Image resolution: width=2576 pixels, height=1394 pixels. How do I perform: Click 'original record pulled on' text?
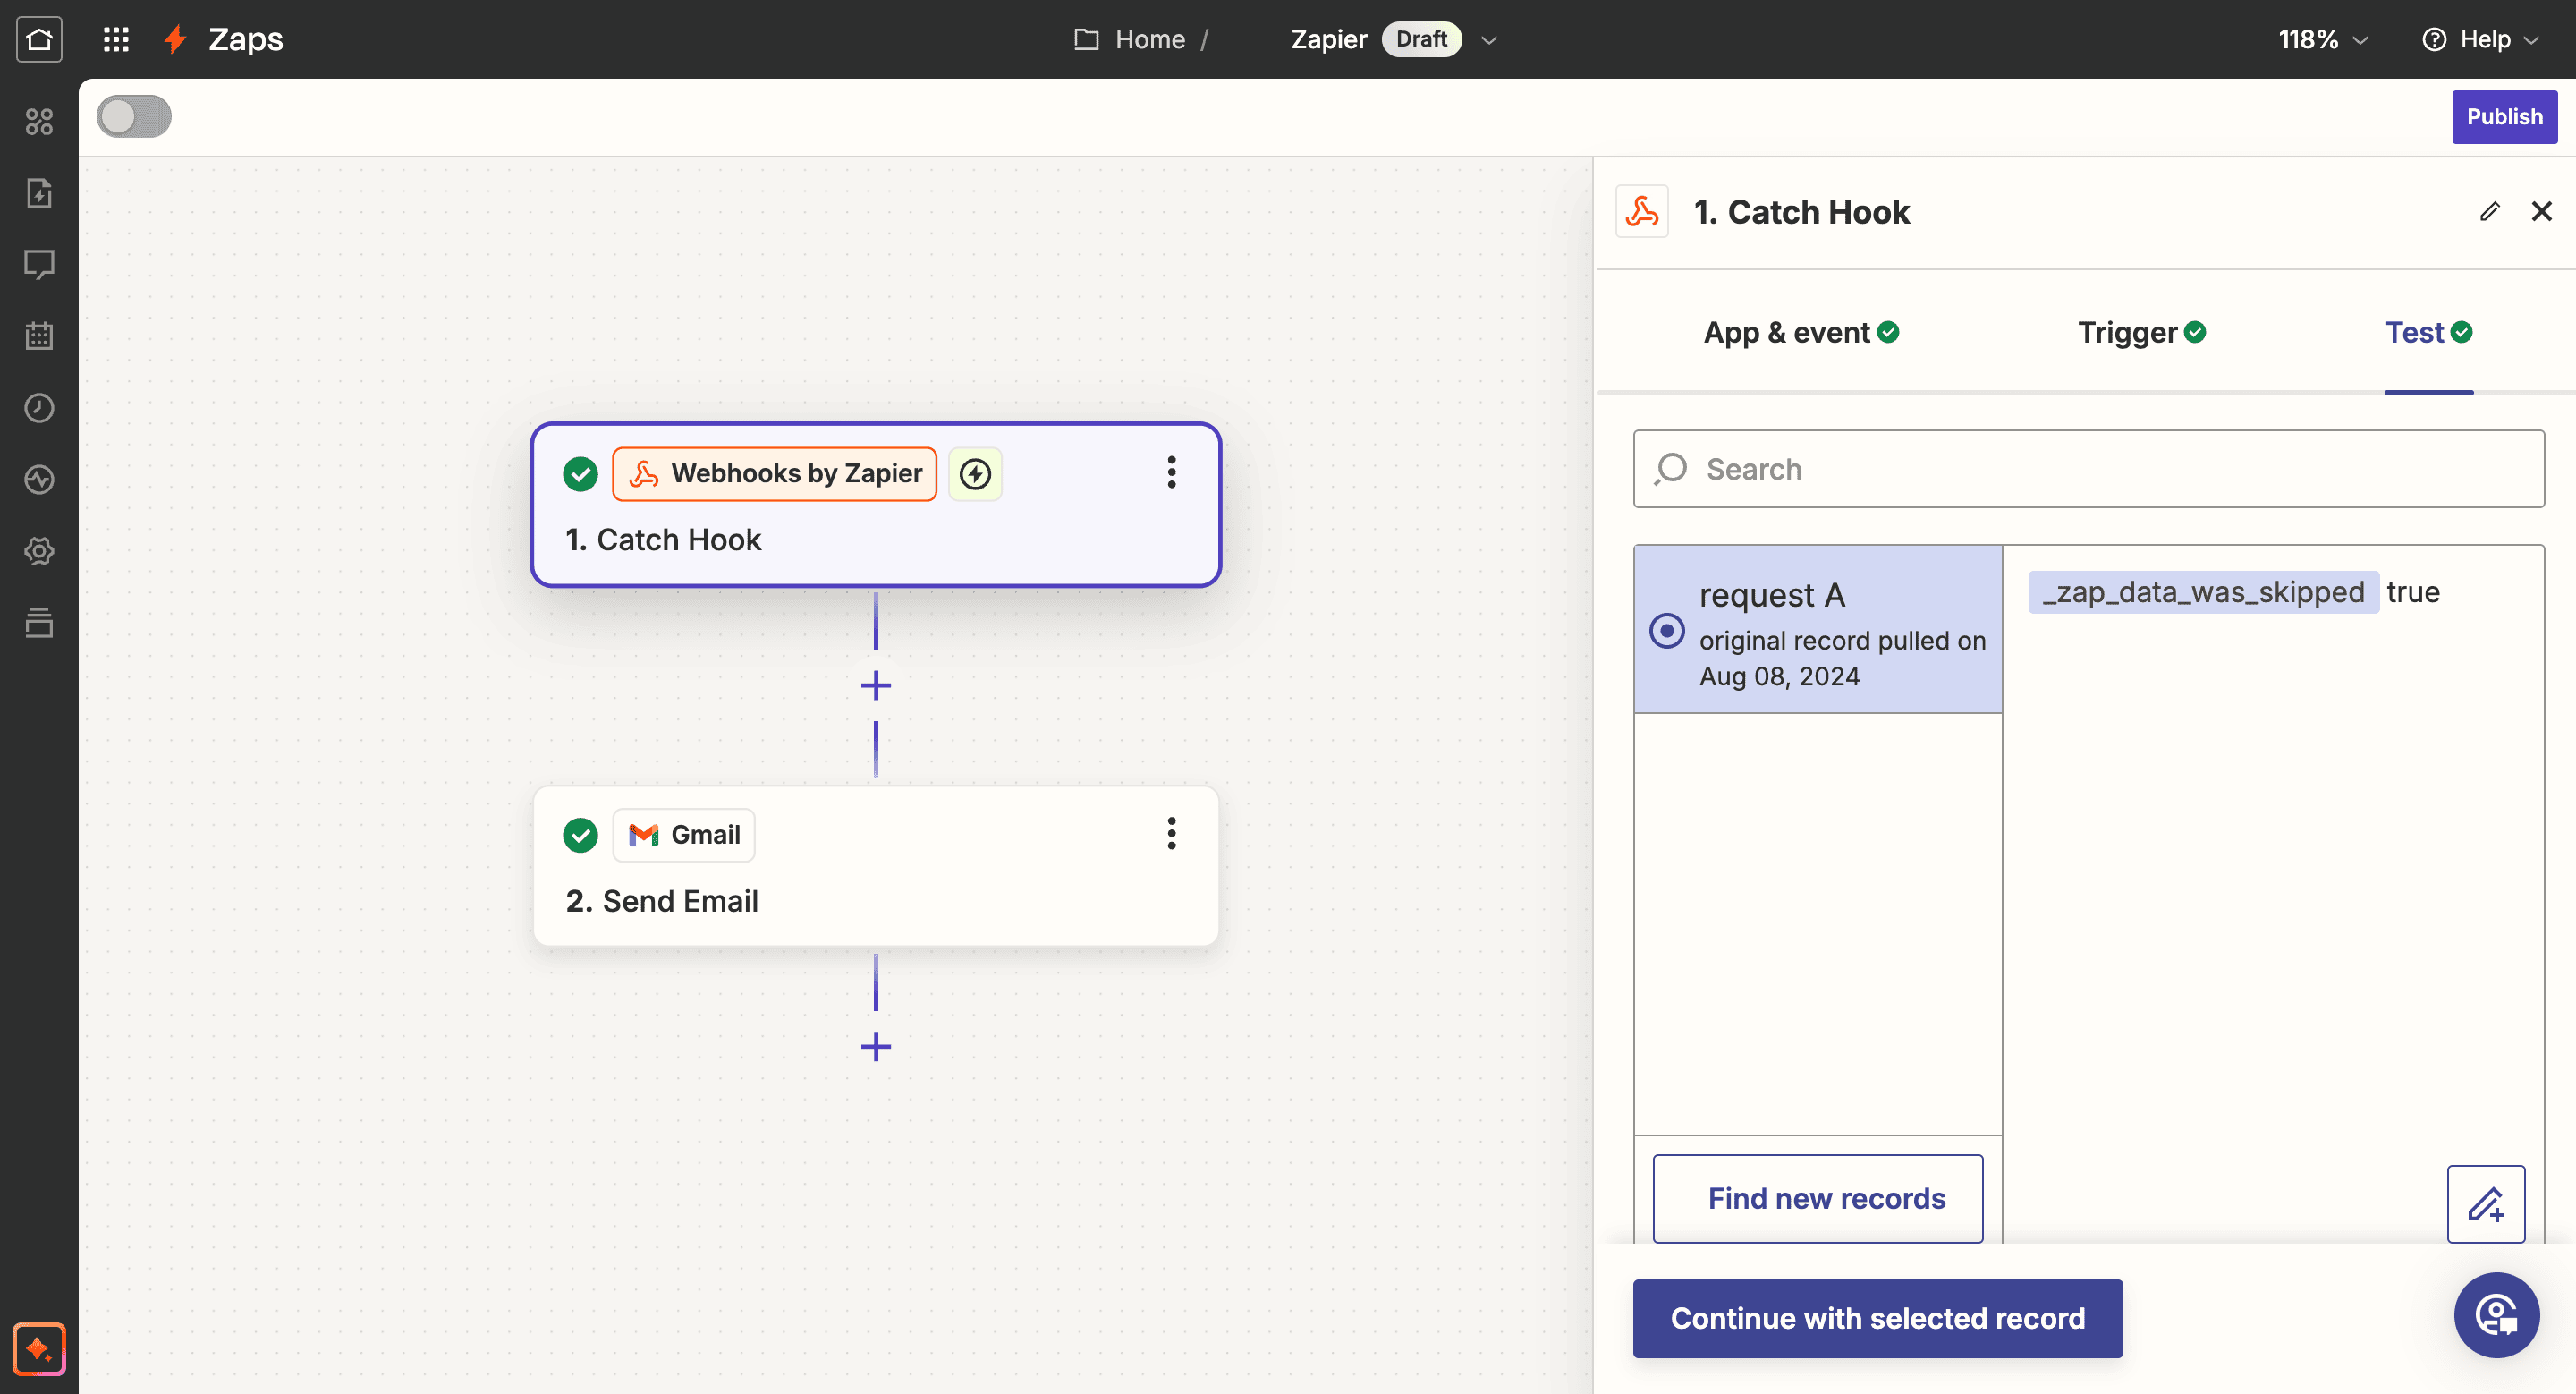coord(1841,640)
